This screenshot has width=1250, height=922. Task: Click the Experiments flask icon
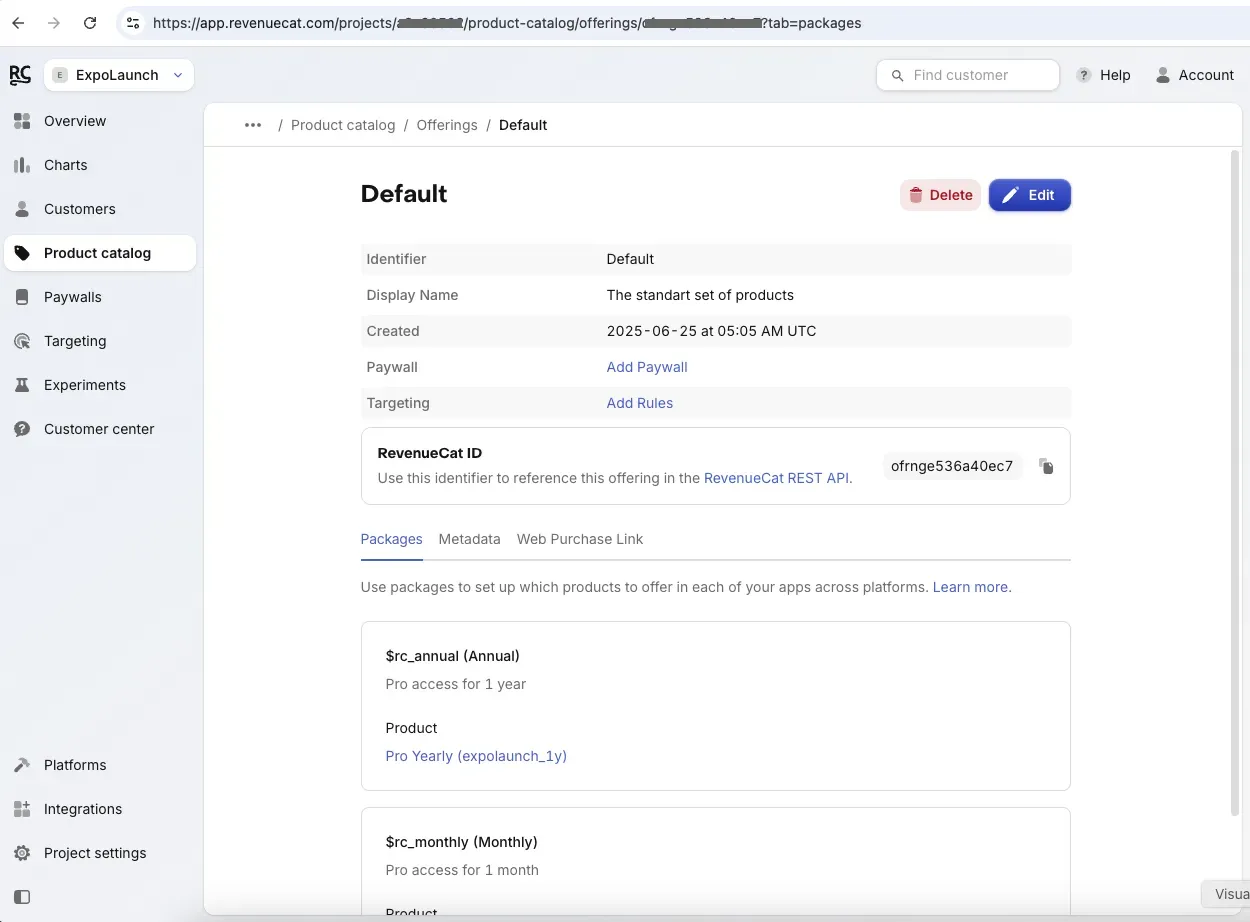coord(22,385)
